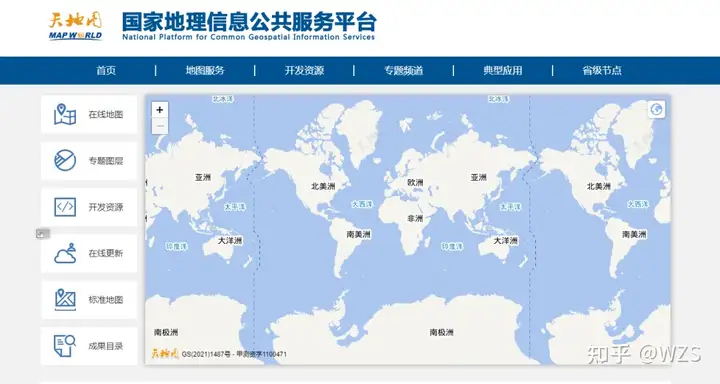720x384 pixels.
Task: Open the 专题图层 layer circle icon
Action: point(65,160)
